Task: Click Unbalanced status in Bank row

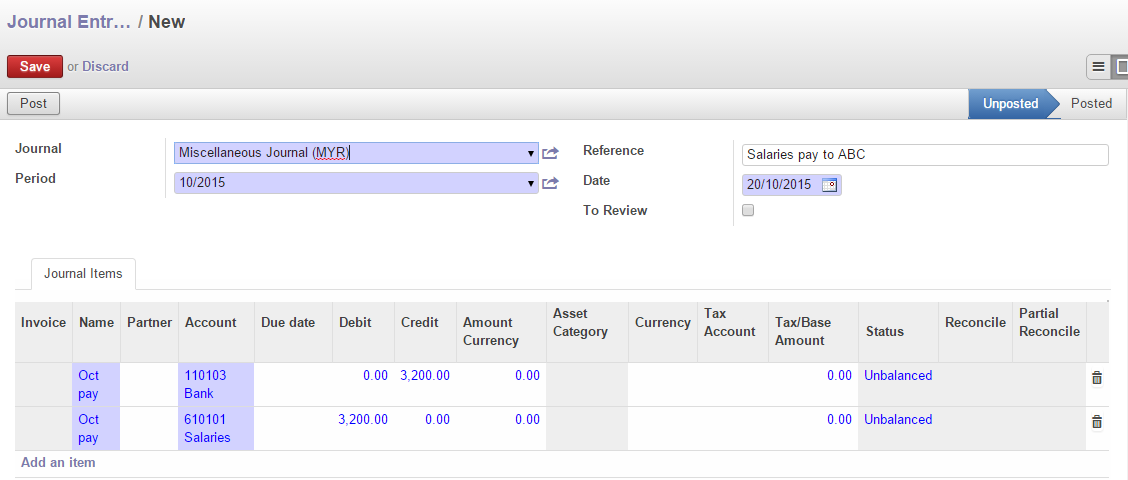Action: coord(898,376)
